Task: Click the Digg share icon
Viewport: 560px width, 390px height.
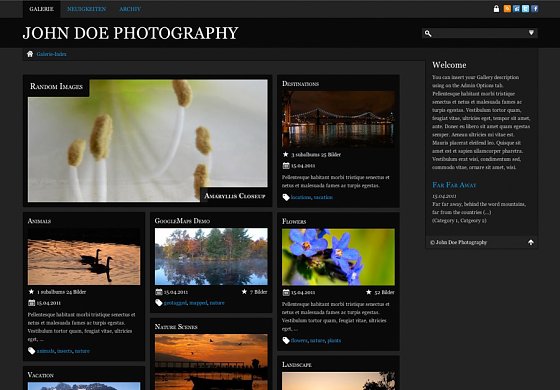Action: coord(516,9)
